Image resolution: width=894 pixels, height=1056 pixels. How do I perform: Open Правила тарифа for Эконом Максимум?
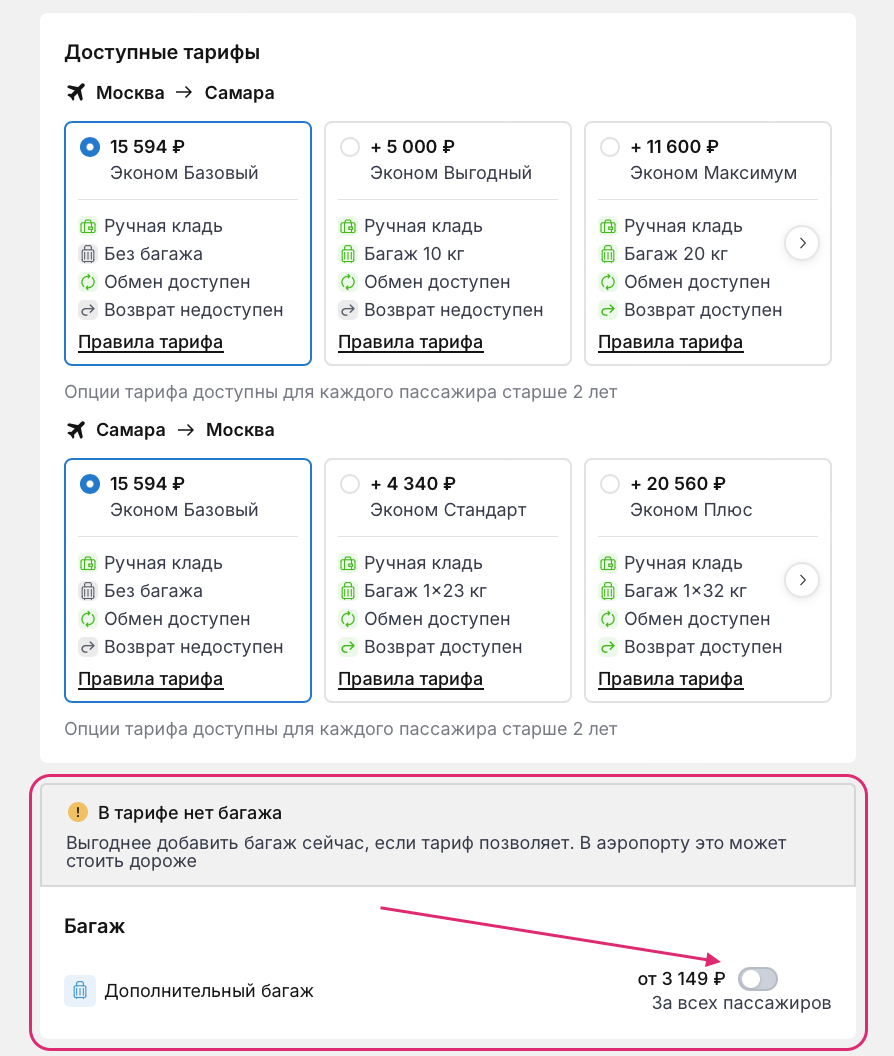point(670,342)
